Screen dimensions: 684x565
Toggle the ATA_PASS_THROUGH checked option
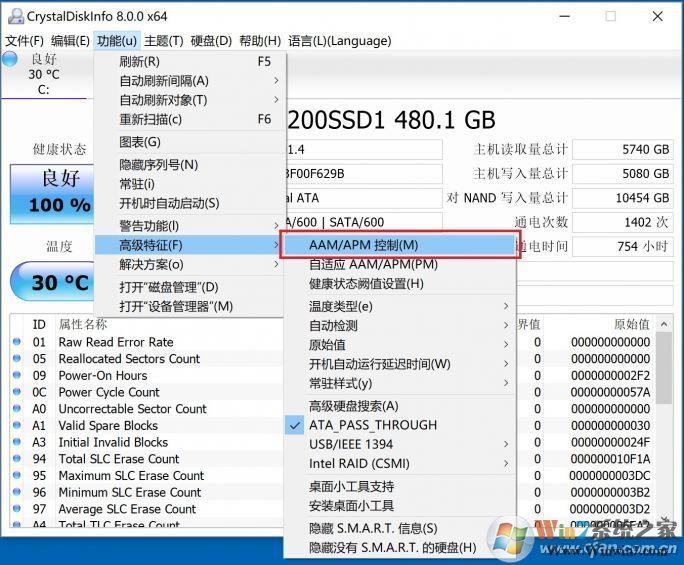coord(400,425)
